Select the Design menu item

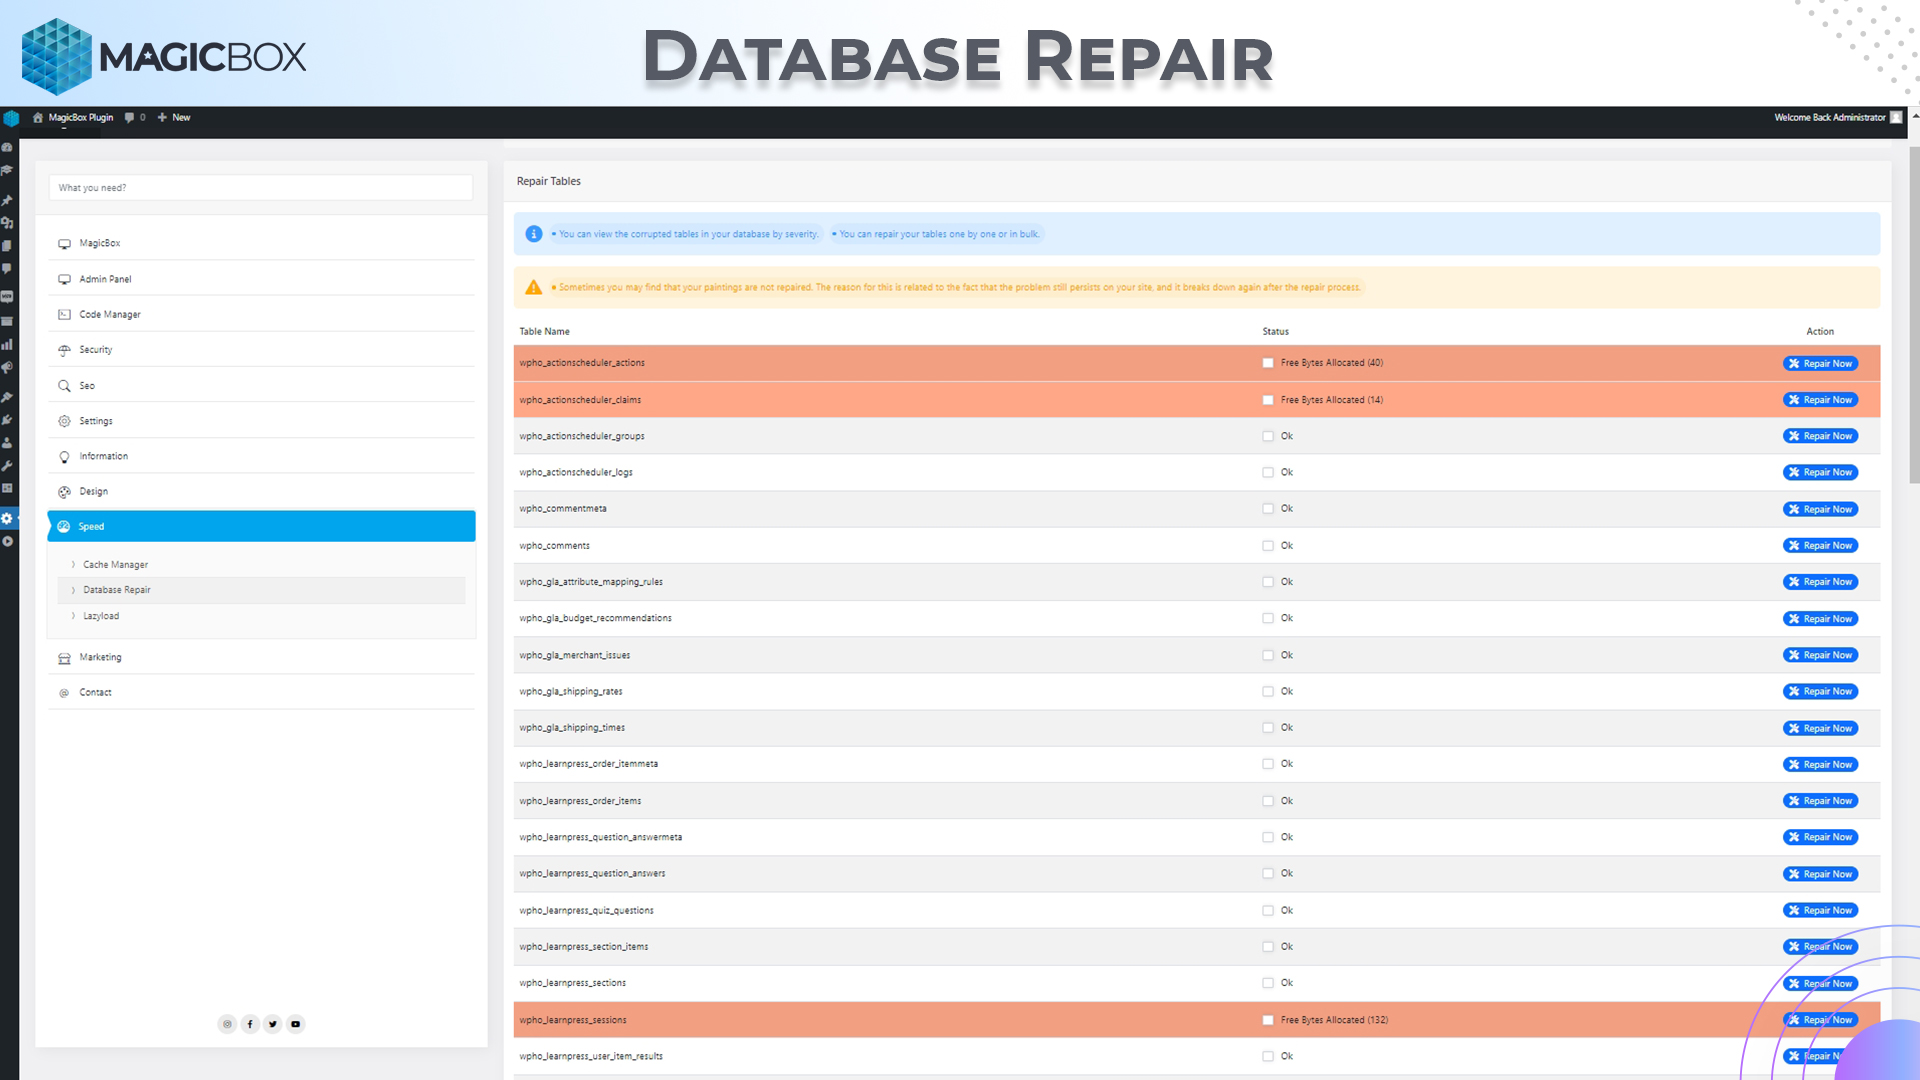261,492
